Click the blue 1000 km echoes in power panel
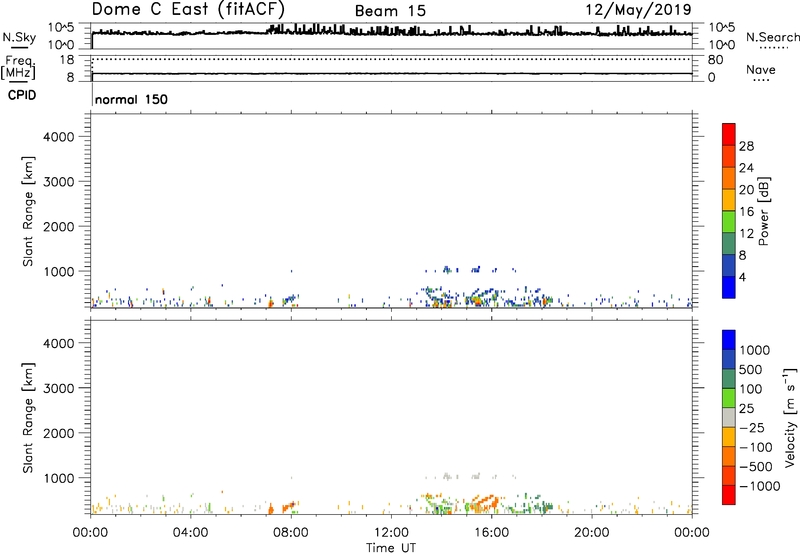800x554 pixels. tap(470, 270)
